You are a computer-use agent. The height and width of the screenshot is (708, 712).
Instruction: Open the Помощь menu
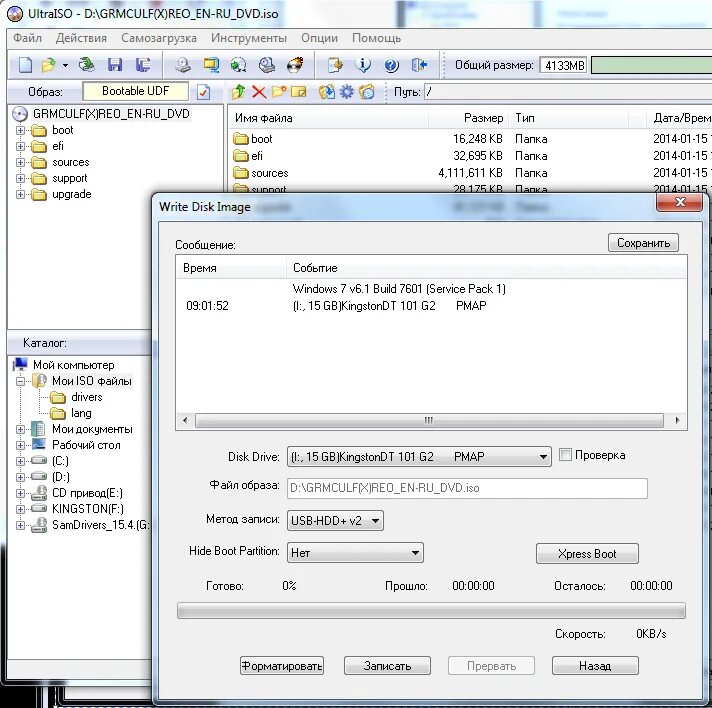pos(376,38)
